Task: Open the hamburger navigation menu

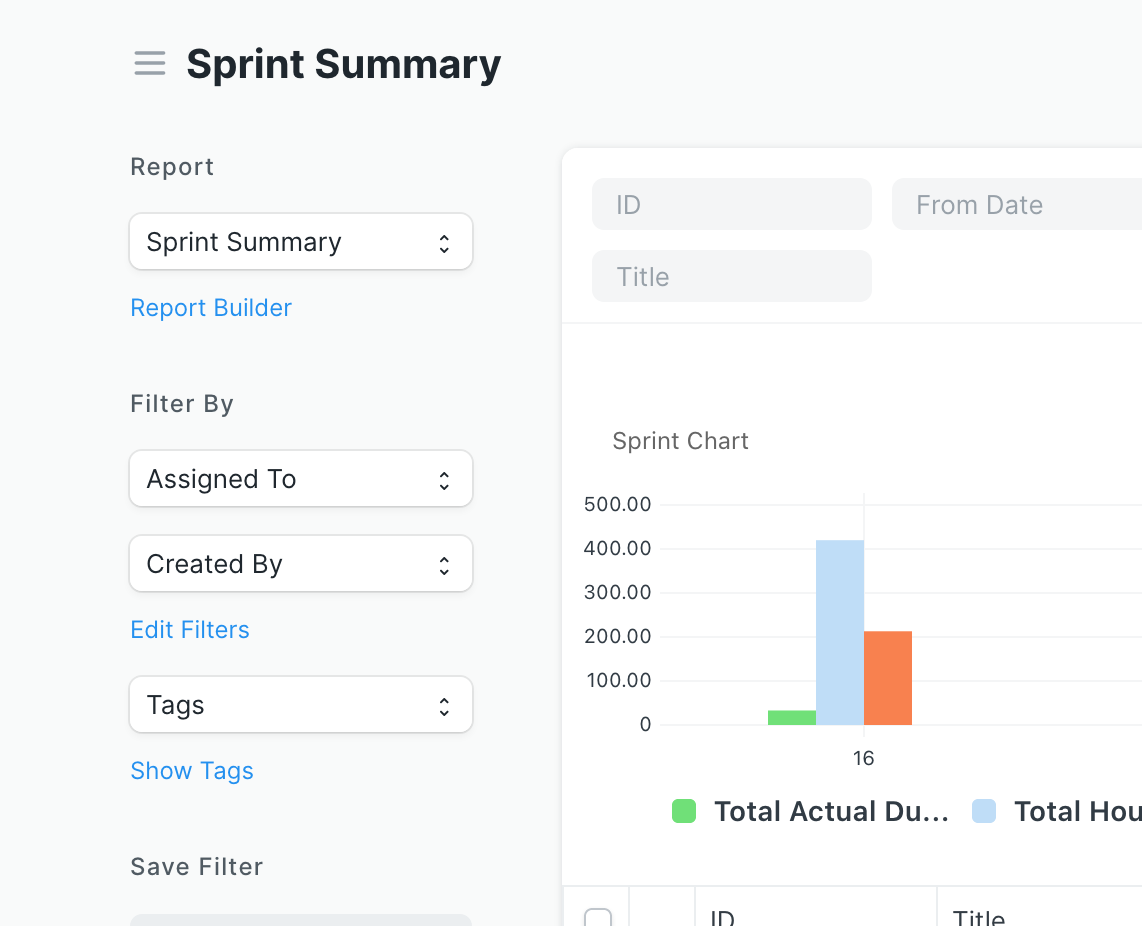Action: (149, 63)
